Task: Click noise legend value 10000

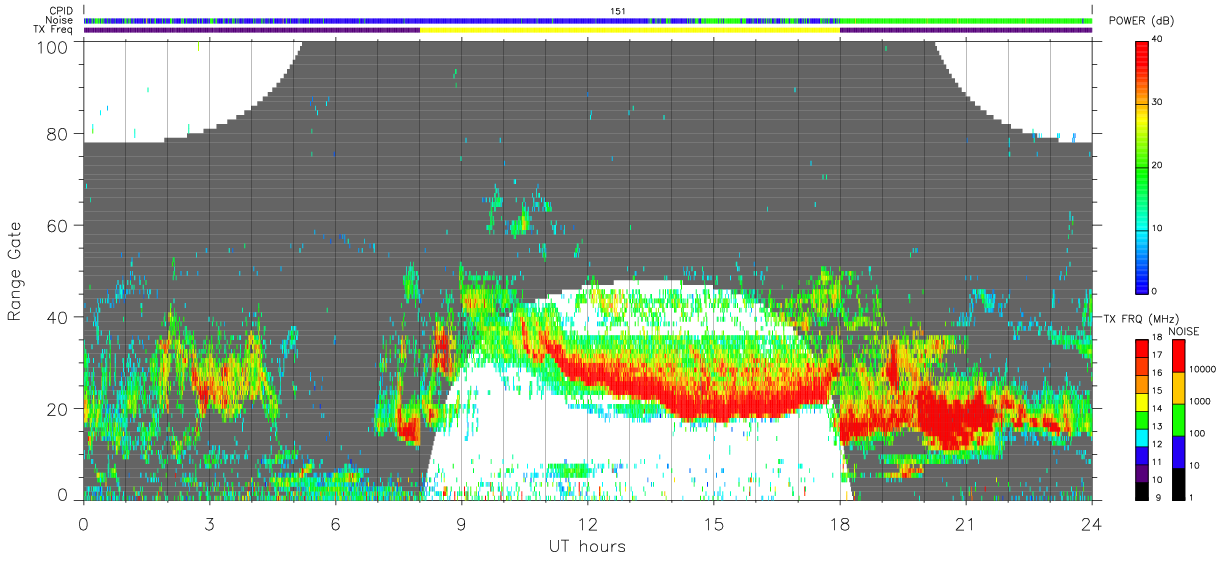Action: (x=1203, y=368)
